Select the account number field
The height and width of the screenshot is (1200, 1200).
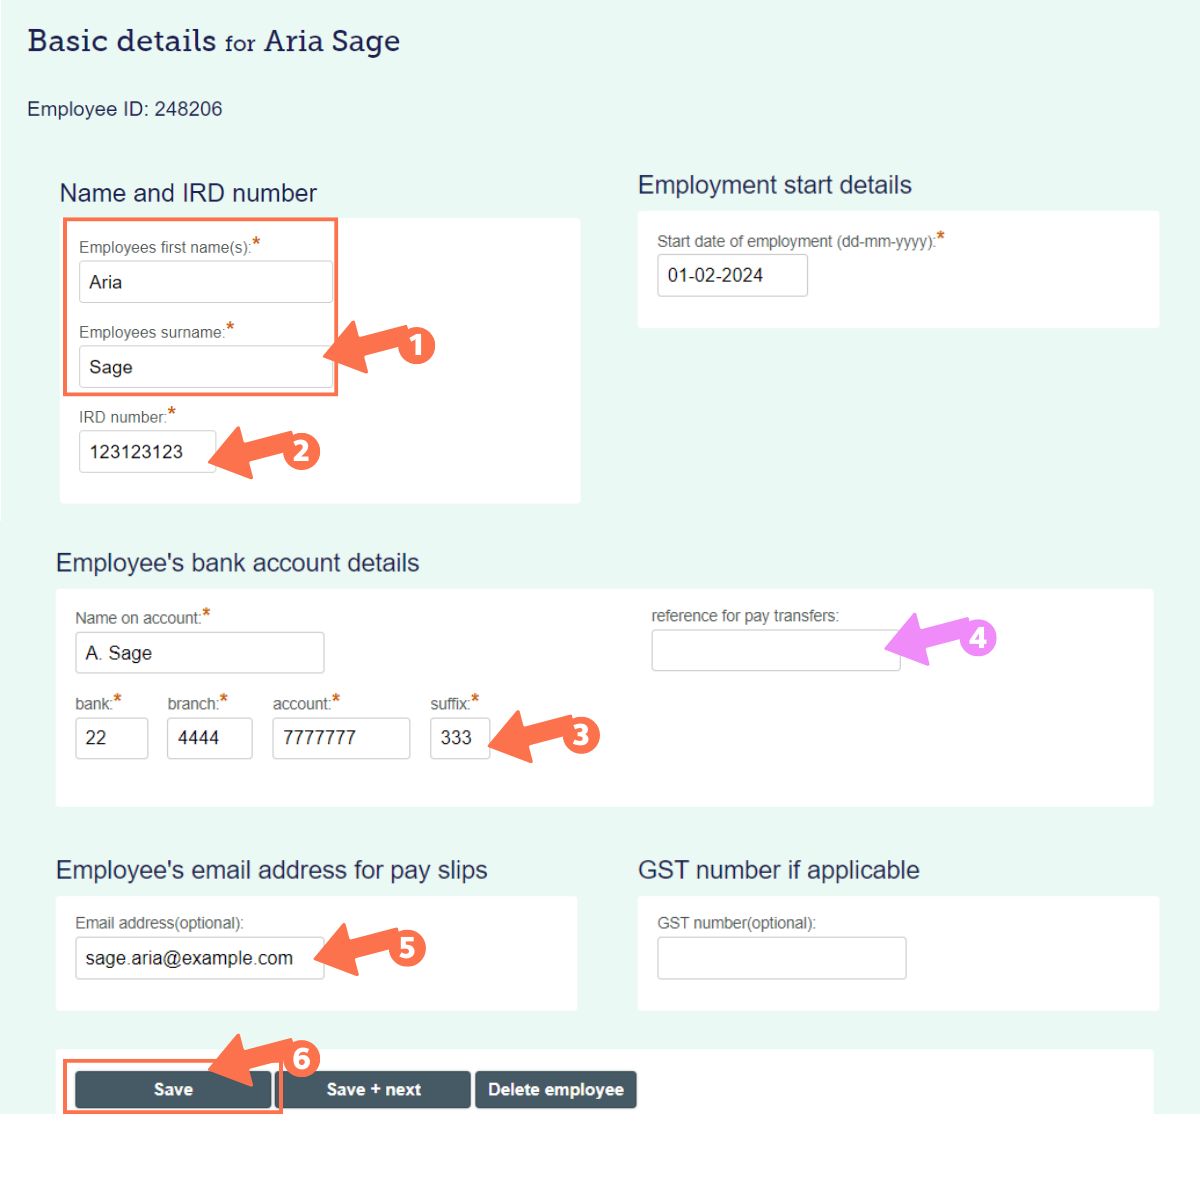(340, 738)
